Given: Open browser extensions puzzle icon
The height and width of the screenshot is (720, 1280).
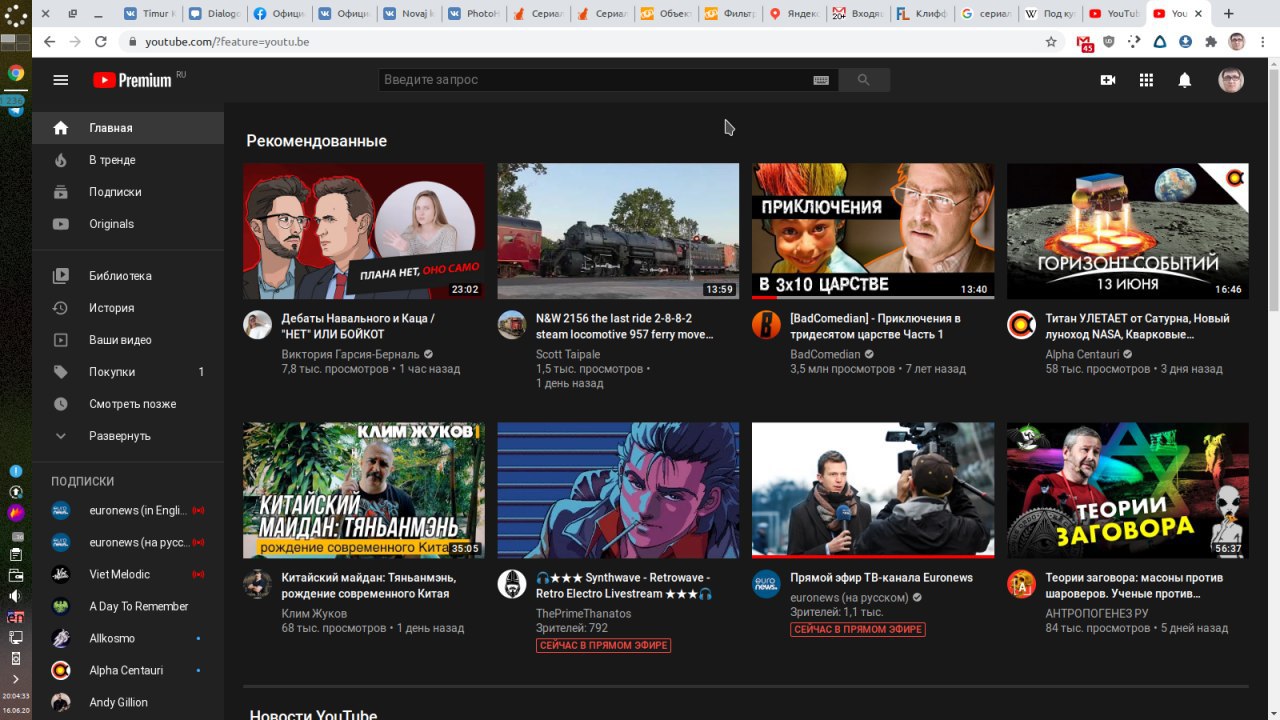Looking at the screenshot, I should pos(1211,42).
